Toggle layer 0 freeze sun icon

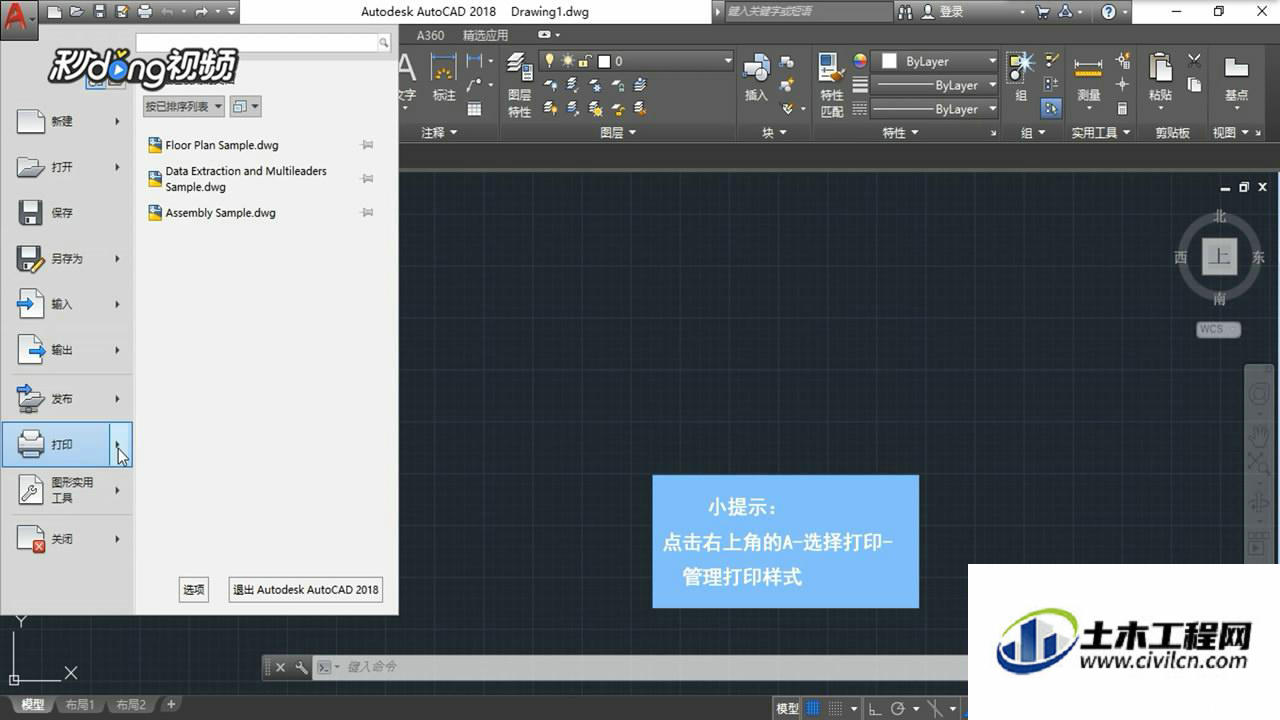pyautogui.click(x=567, y=61)
